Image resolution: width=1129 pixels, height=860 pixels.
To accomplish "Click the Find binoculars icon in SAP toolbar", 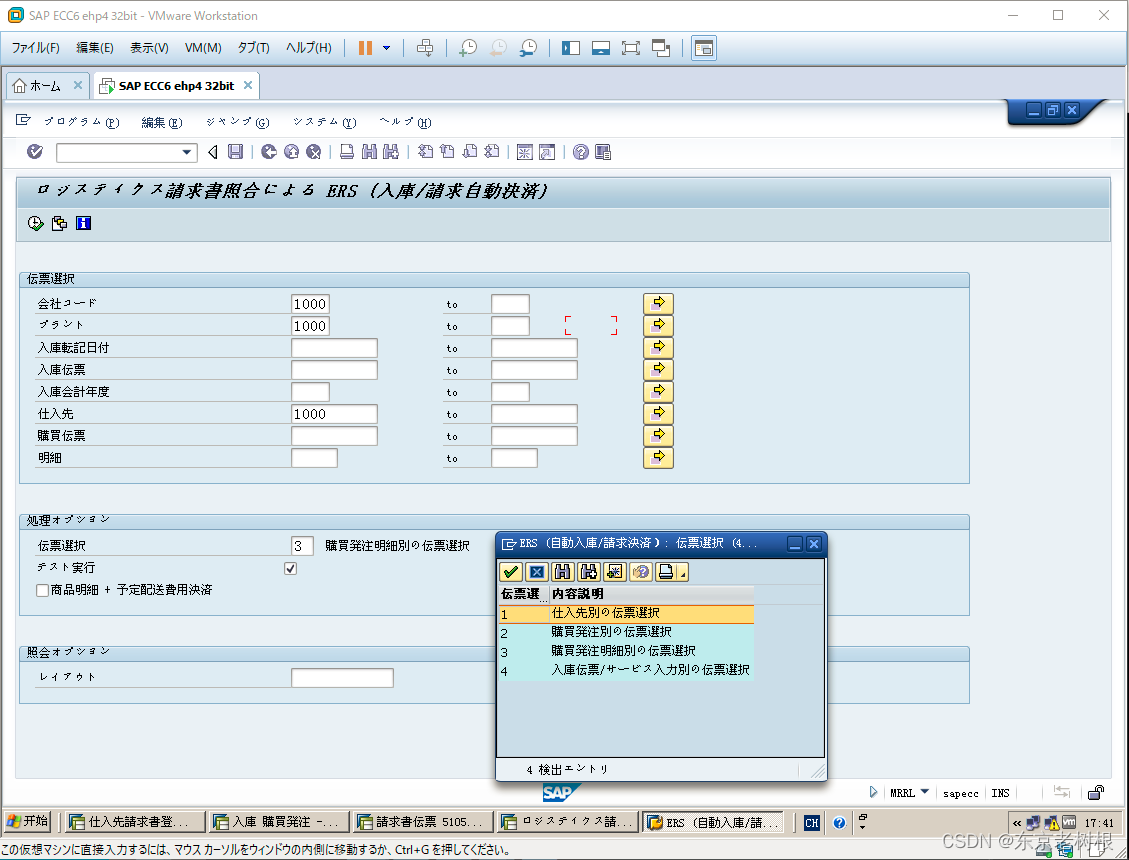I will pos(369,152).
